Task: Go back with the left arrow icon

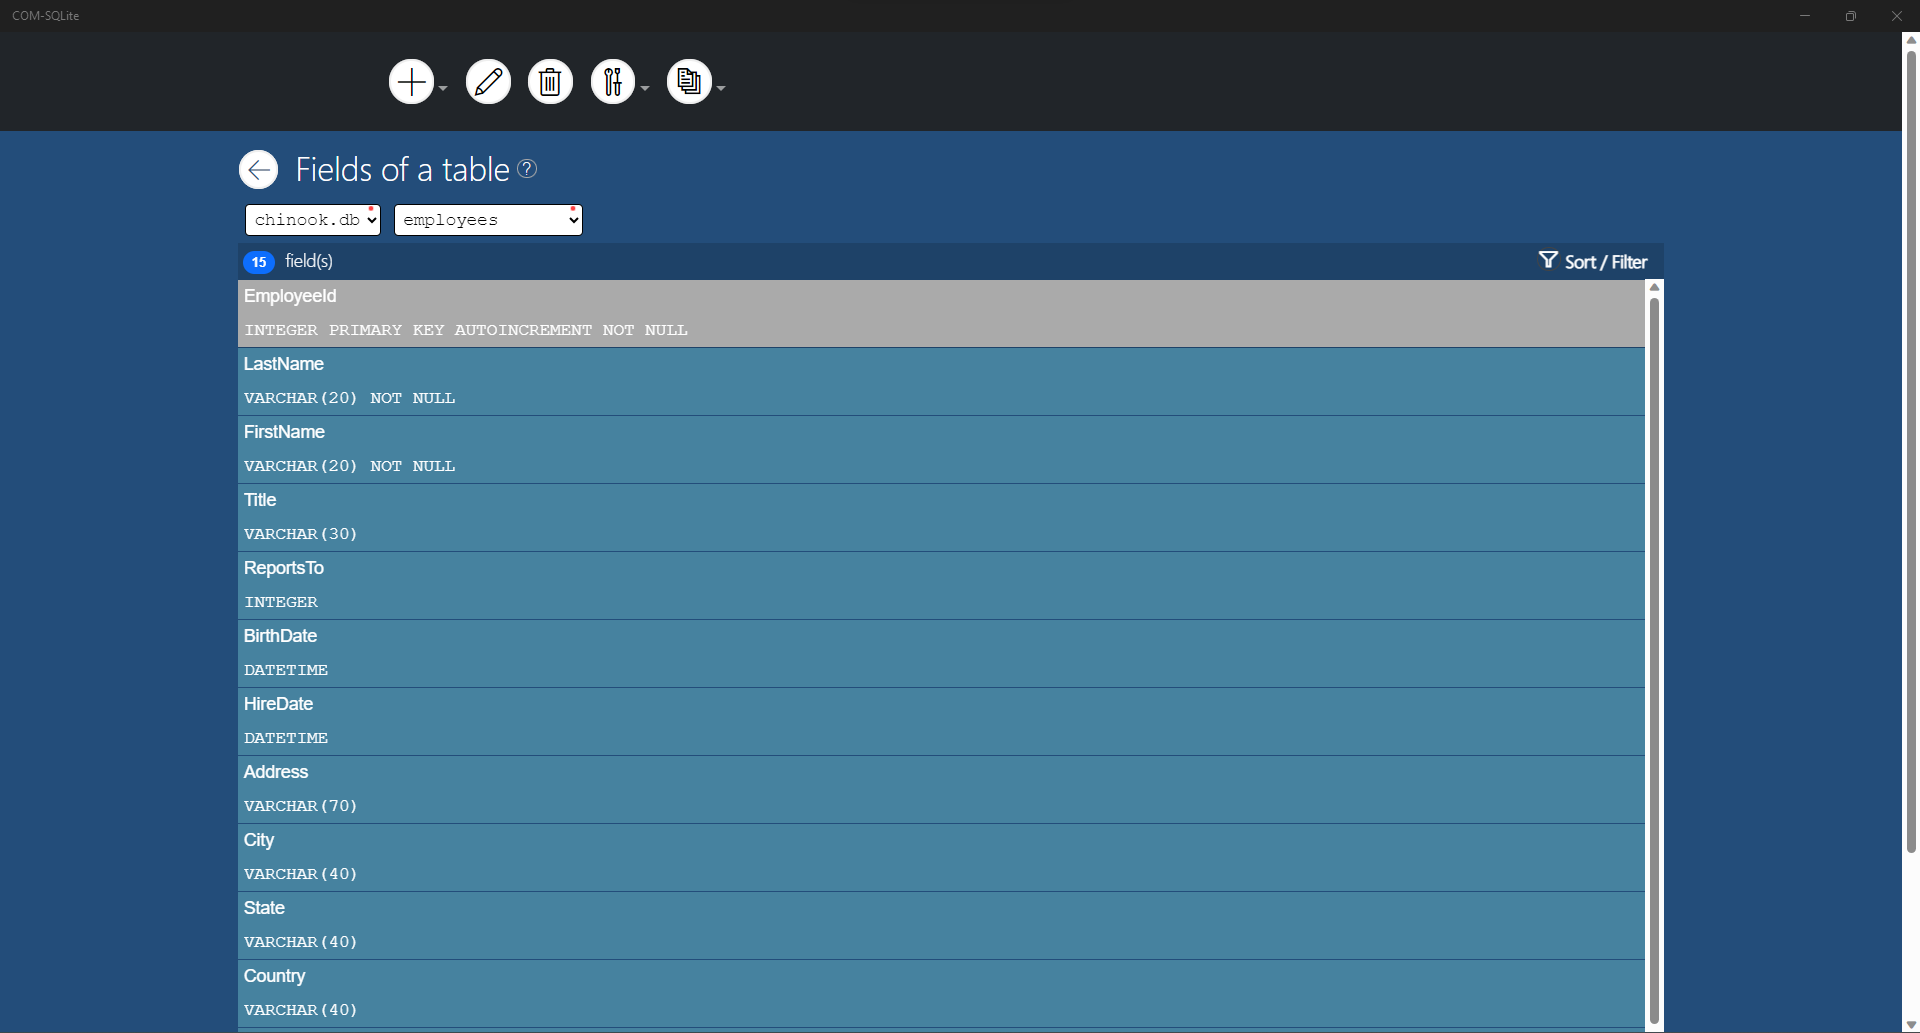Action: click(259, 169)
